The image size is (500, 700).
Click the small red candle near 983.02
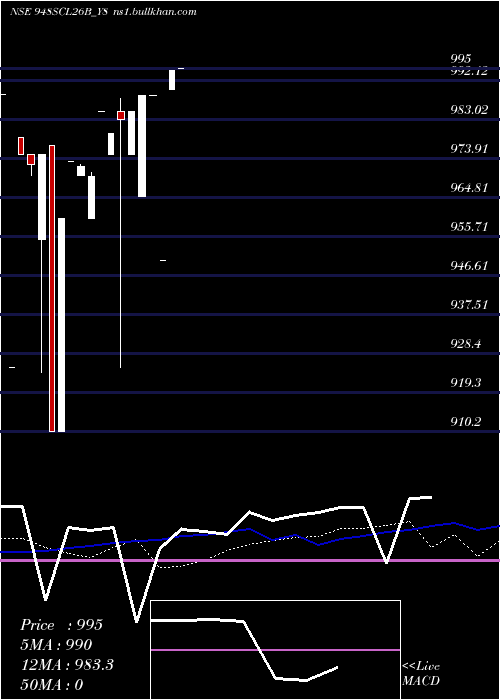tap(121, 116)
